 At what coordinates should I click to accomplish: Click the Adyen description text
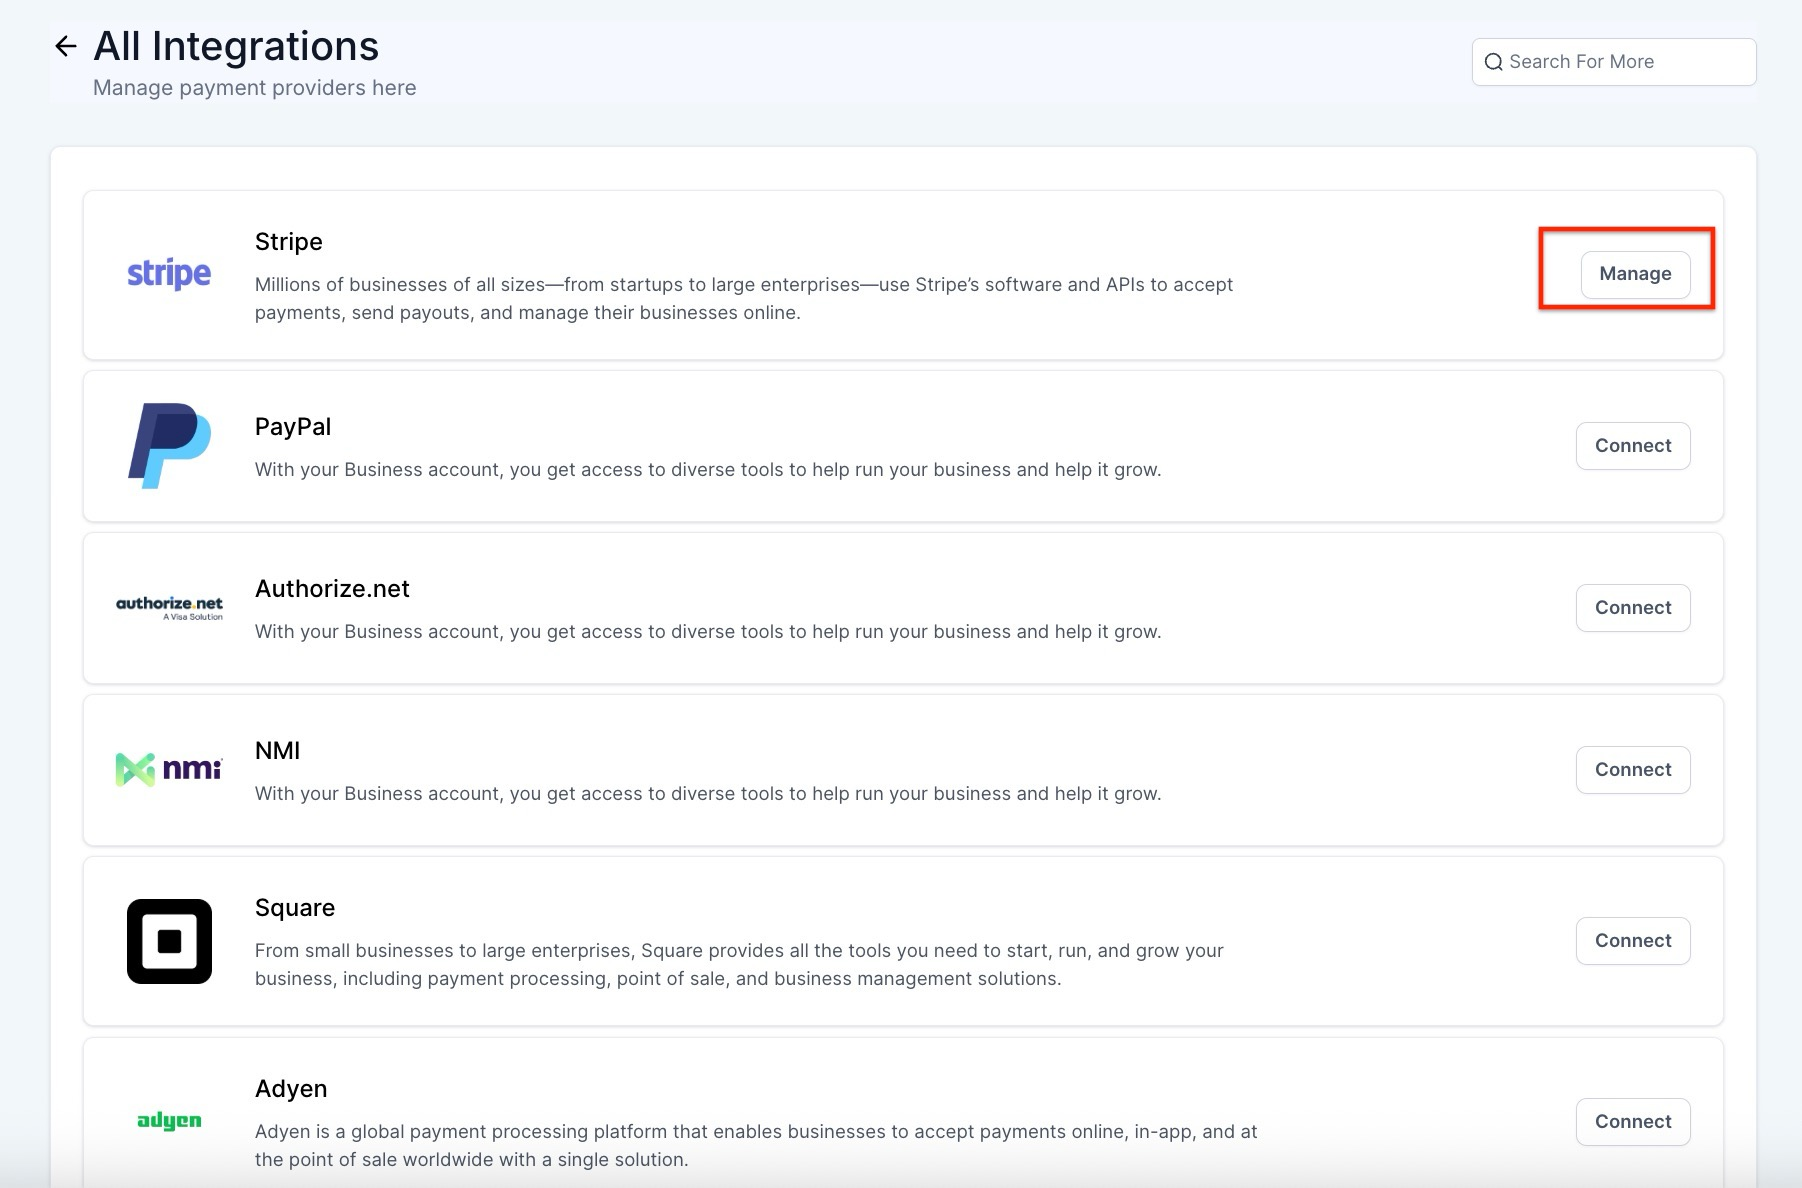point(756,1146)
